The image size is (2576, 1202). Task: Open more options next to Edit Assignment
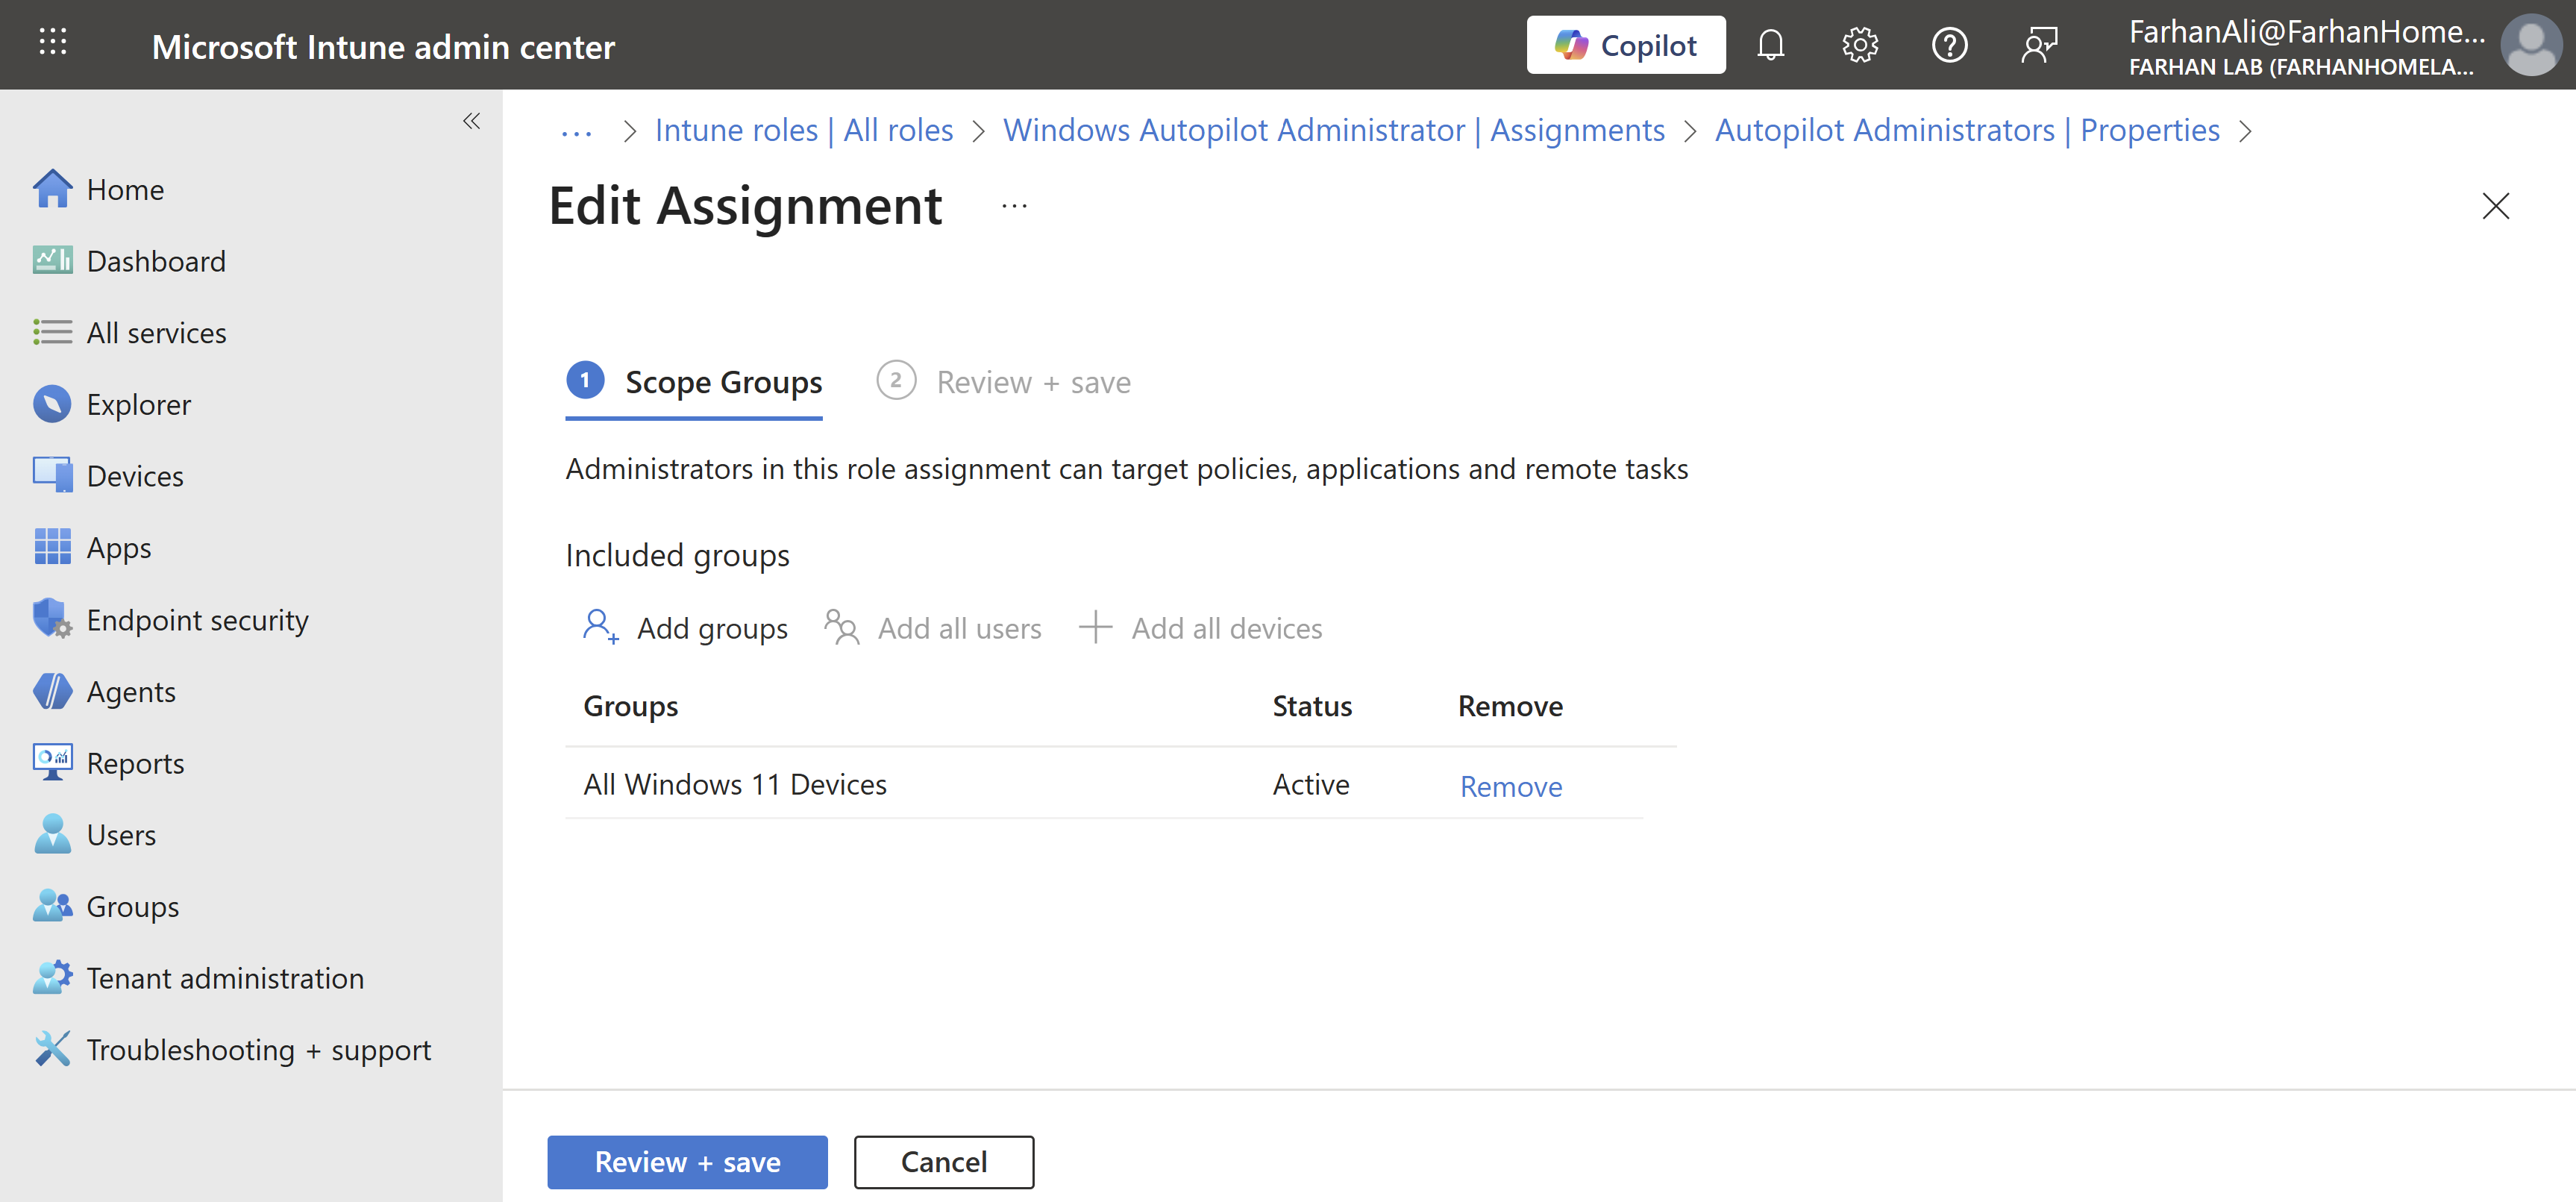(x=1014, y=206)
